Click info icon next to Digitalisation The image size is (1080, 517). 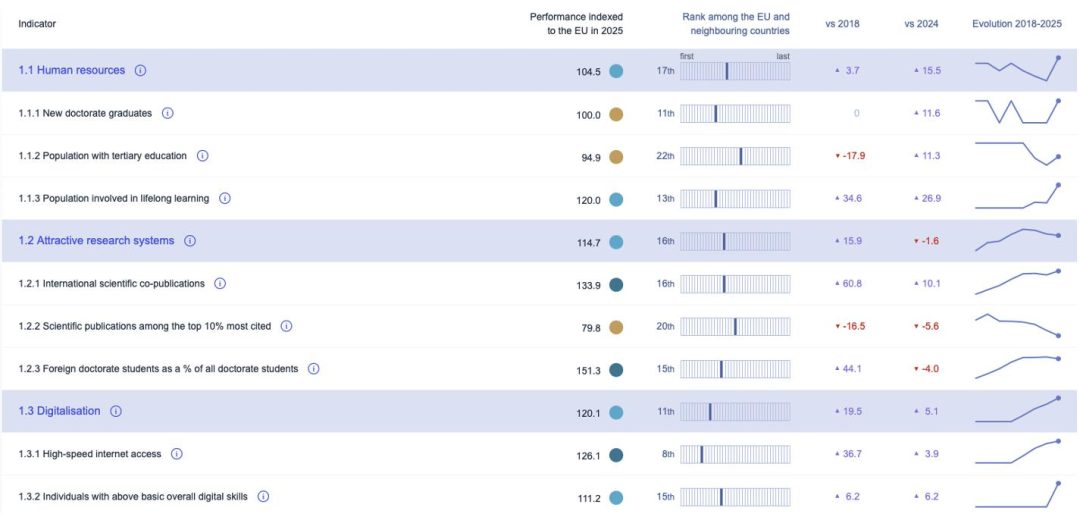(x=116, y=411)
